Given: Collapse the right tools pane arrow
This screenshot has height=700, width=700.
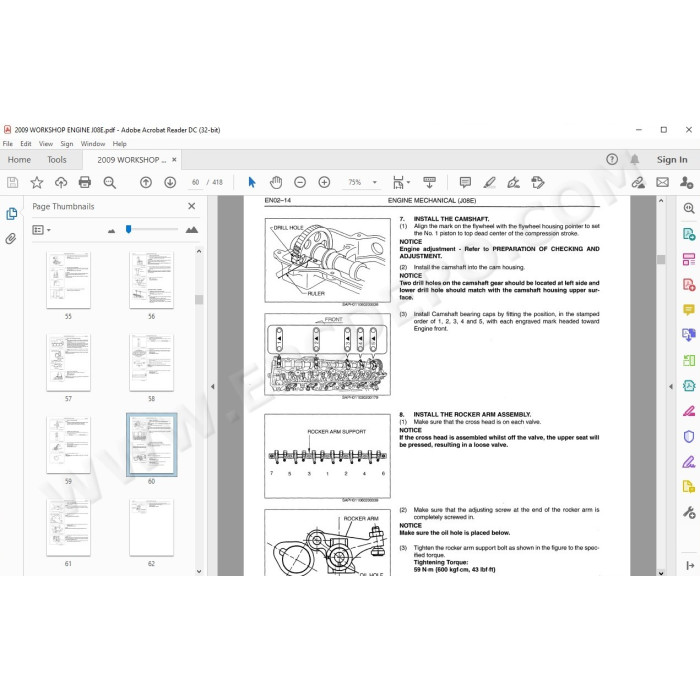Looking at the screenshot, I should point(671,387).
